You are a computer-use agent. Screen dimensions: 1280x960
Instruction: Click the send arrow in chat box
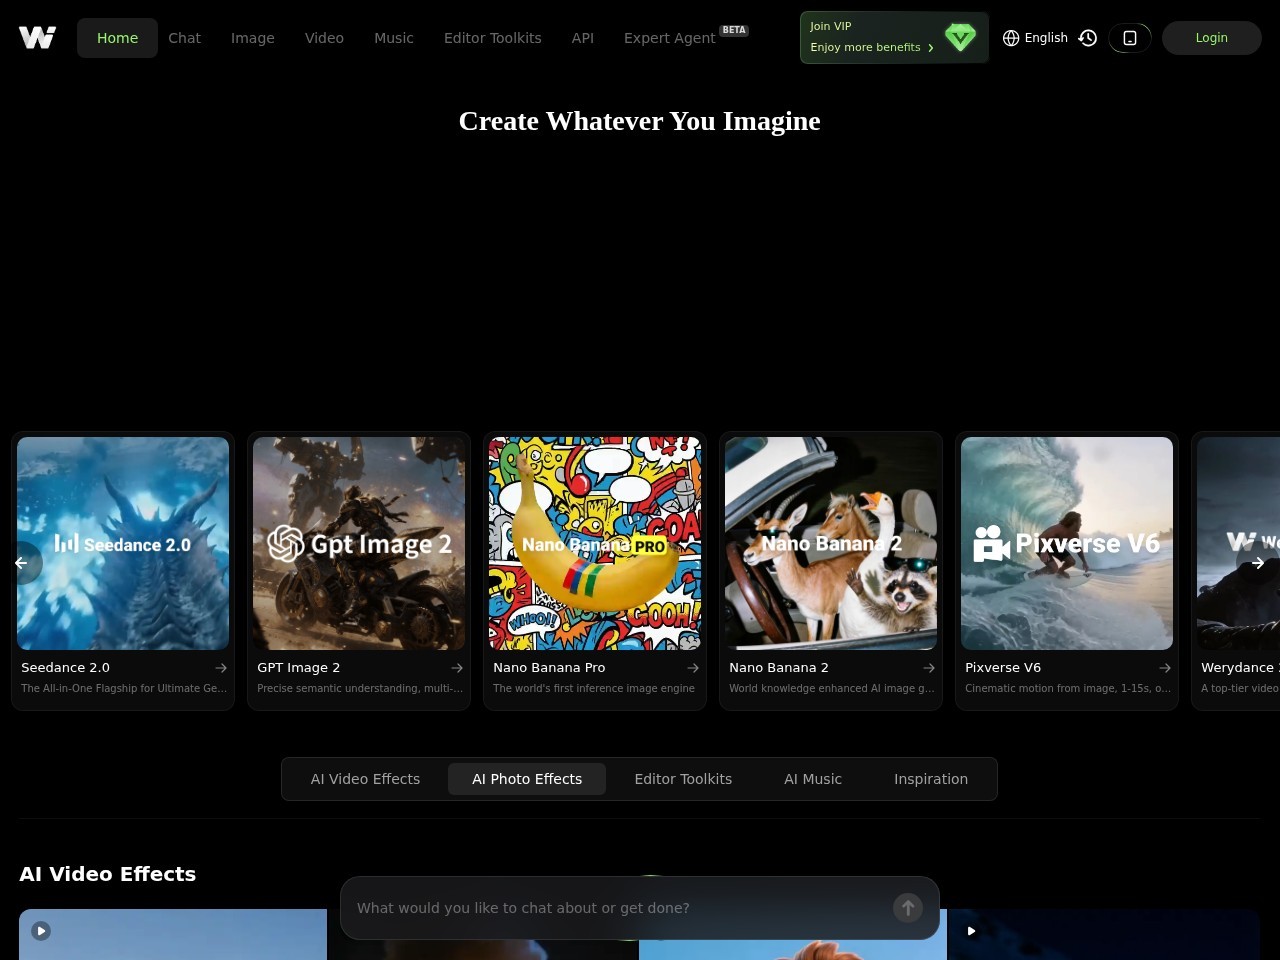908,908
